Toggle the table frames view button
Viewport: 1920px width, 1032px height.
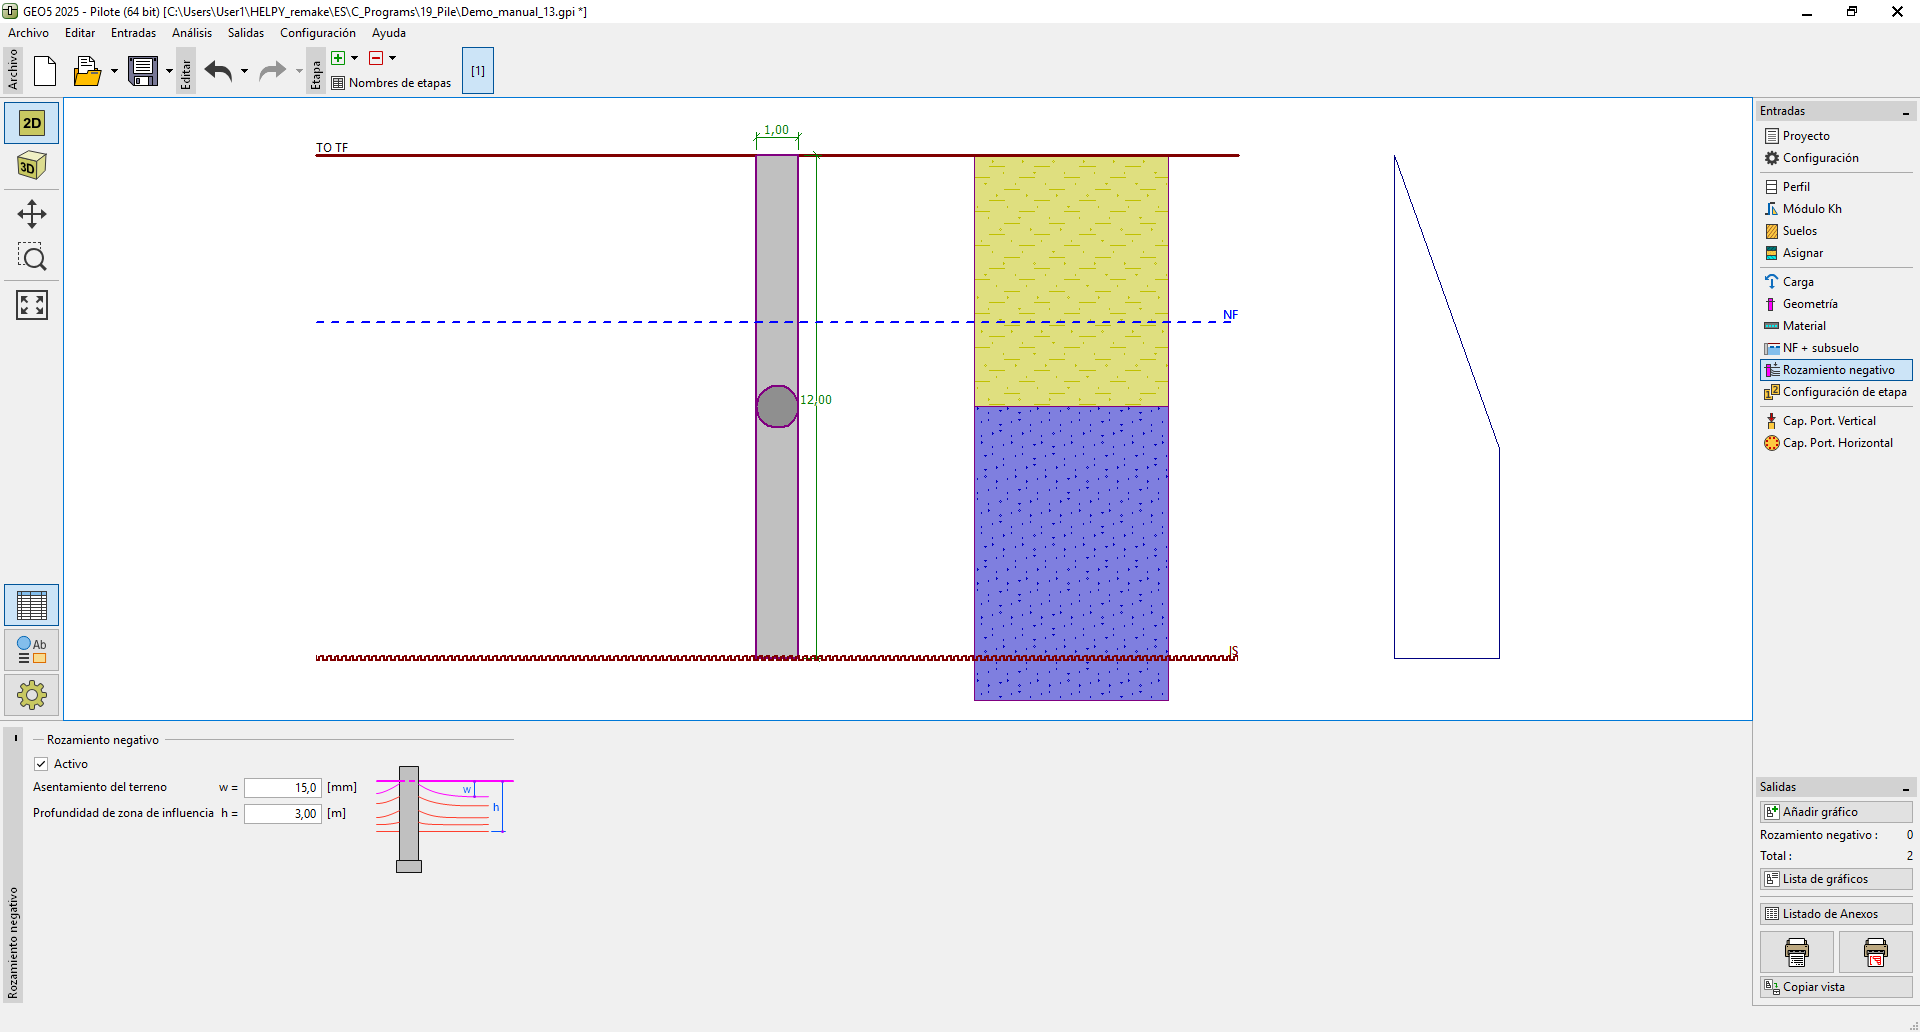(x=32, y=605)
